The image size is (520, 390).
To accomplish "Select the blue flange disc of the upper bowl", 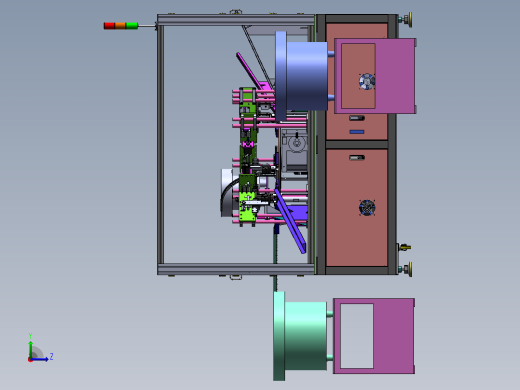I will (281, 76).
